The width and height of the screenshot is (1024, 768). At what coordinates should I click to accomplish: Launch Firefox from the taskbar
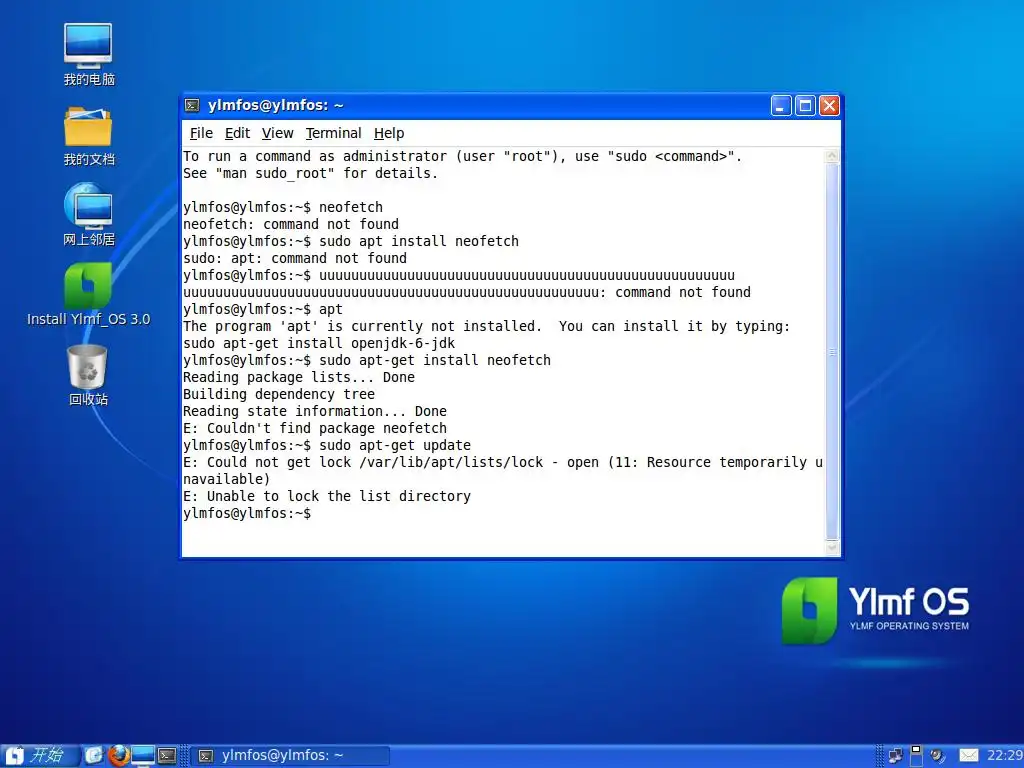click(x=119, y=756)
